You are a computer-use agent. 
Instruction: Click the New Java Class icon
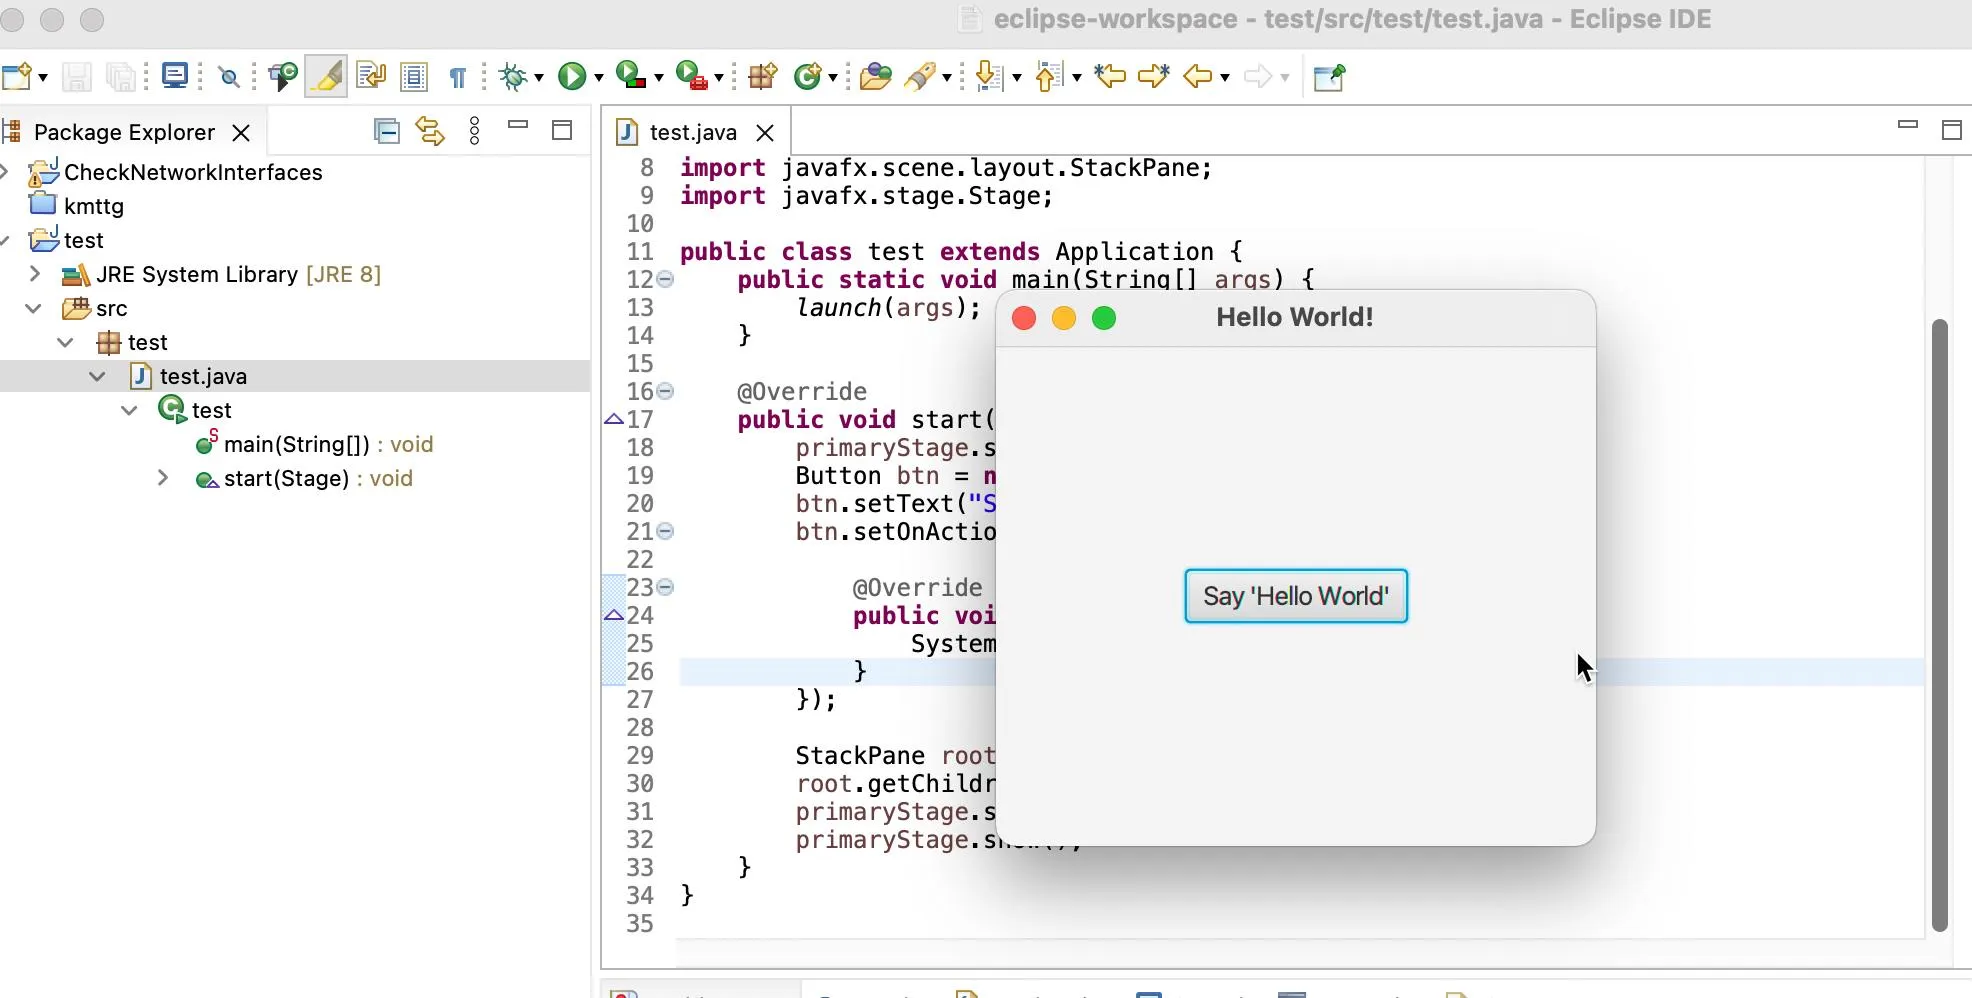coord(808,77)
